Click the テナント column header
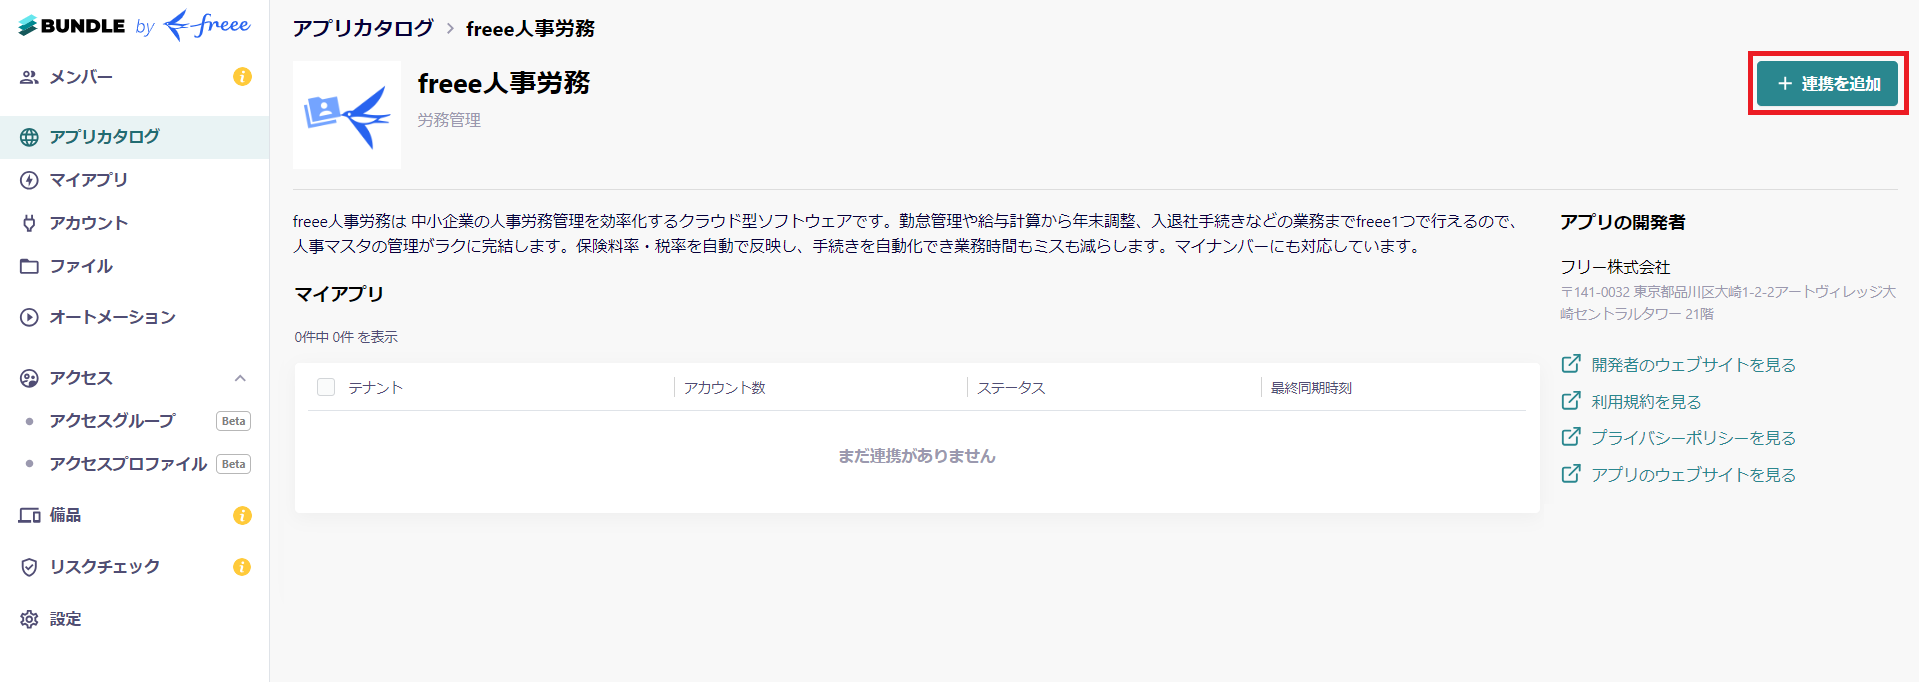The image size is (1919, 682). [375, 388]
